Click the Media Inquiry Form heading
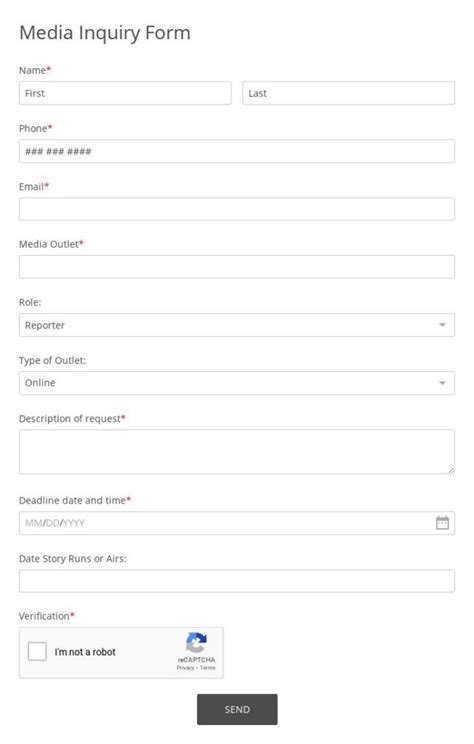474x744 pixels. coord(104,33)
